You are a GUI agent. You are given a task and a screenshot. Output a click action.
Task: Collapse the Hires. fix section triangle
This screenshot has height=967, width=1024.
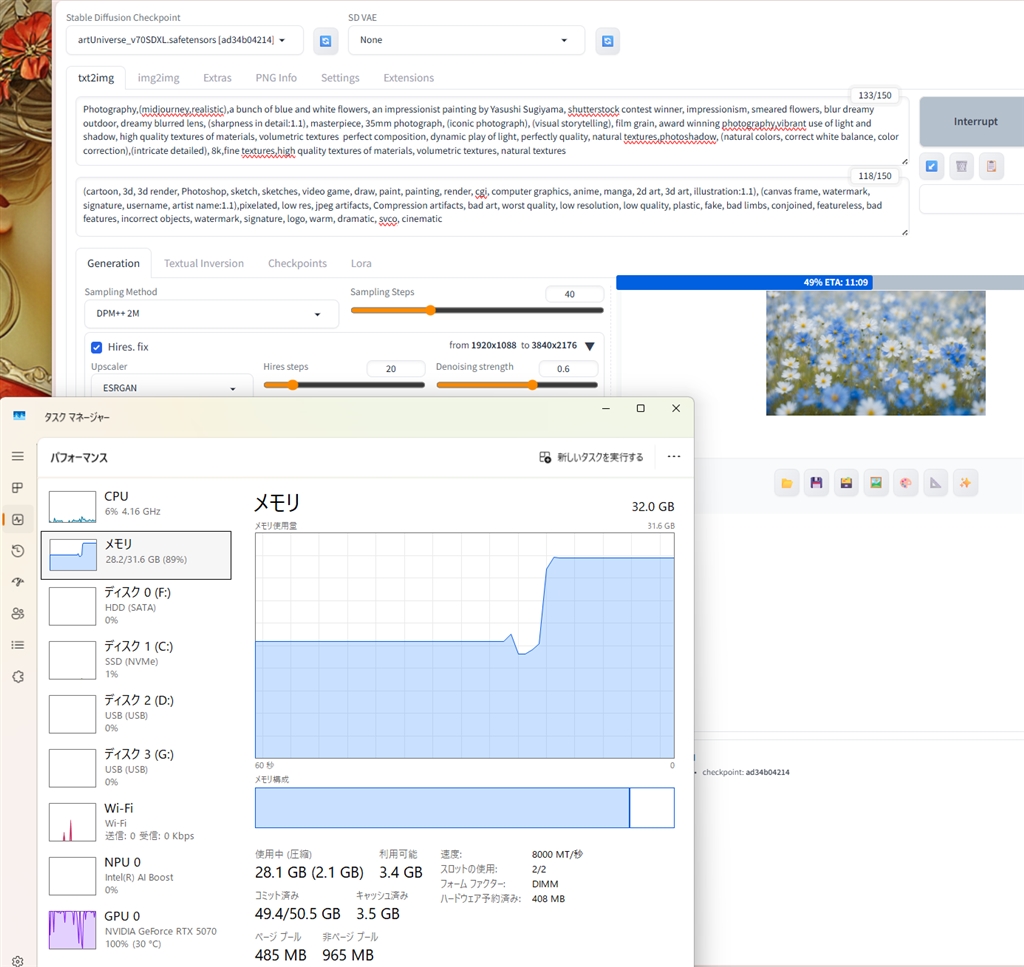click(x=590, y=346)
